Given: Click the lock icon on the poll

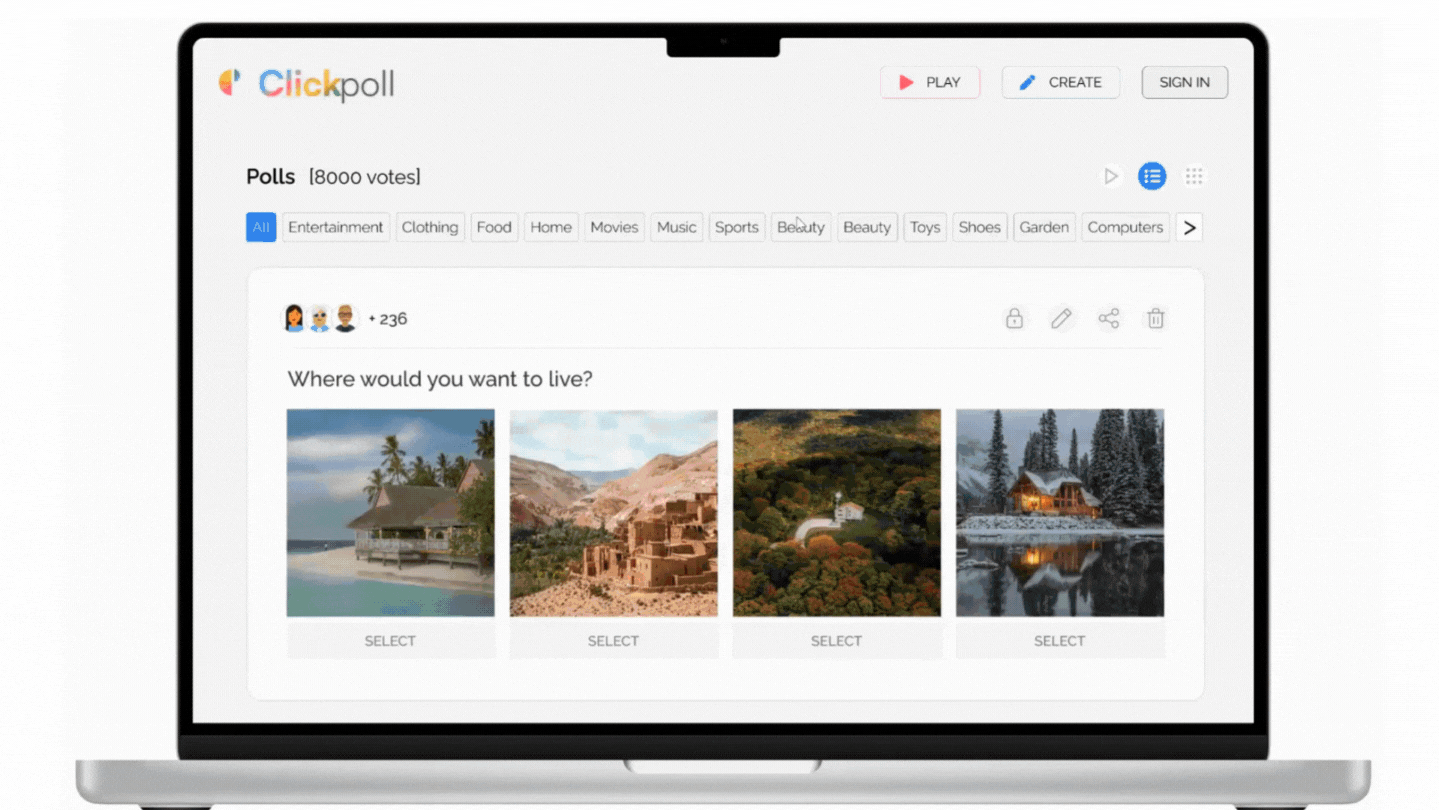Looking at the screenshot, I should coord(1014,319).
